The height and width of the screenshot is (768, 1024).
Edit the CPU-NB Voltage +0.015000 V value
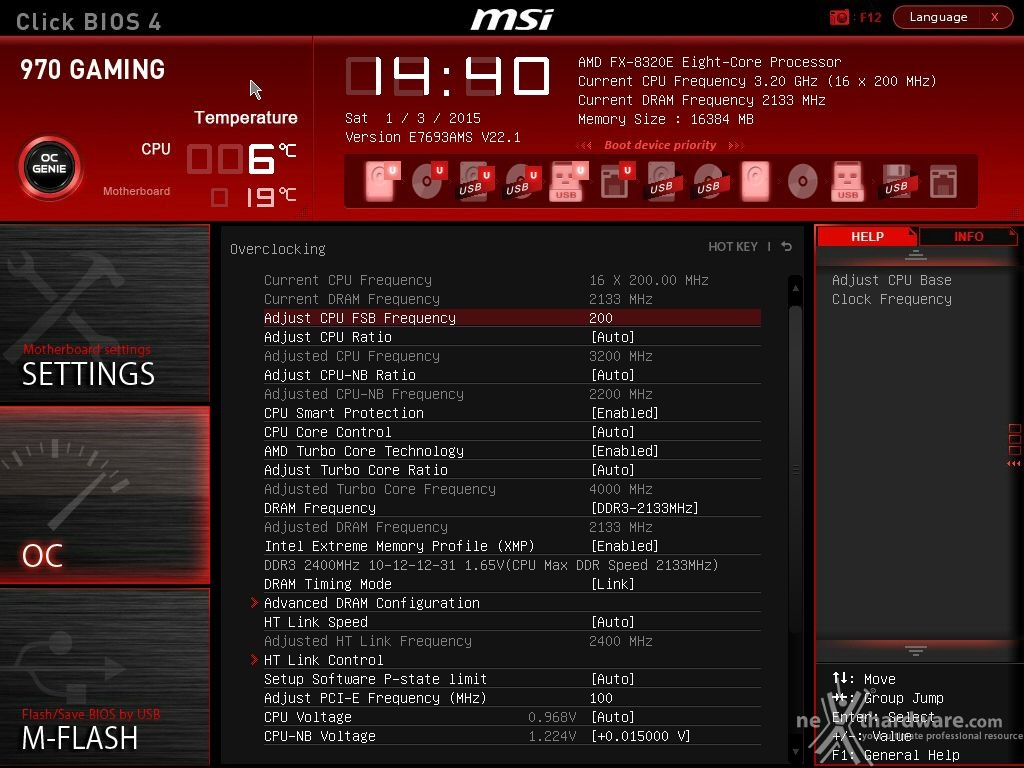click(x=641, y=736)
